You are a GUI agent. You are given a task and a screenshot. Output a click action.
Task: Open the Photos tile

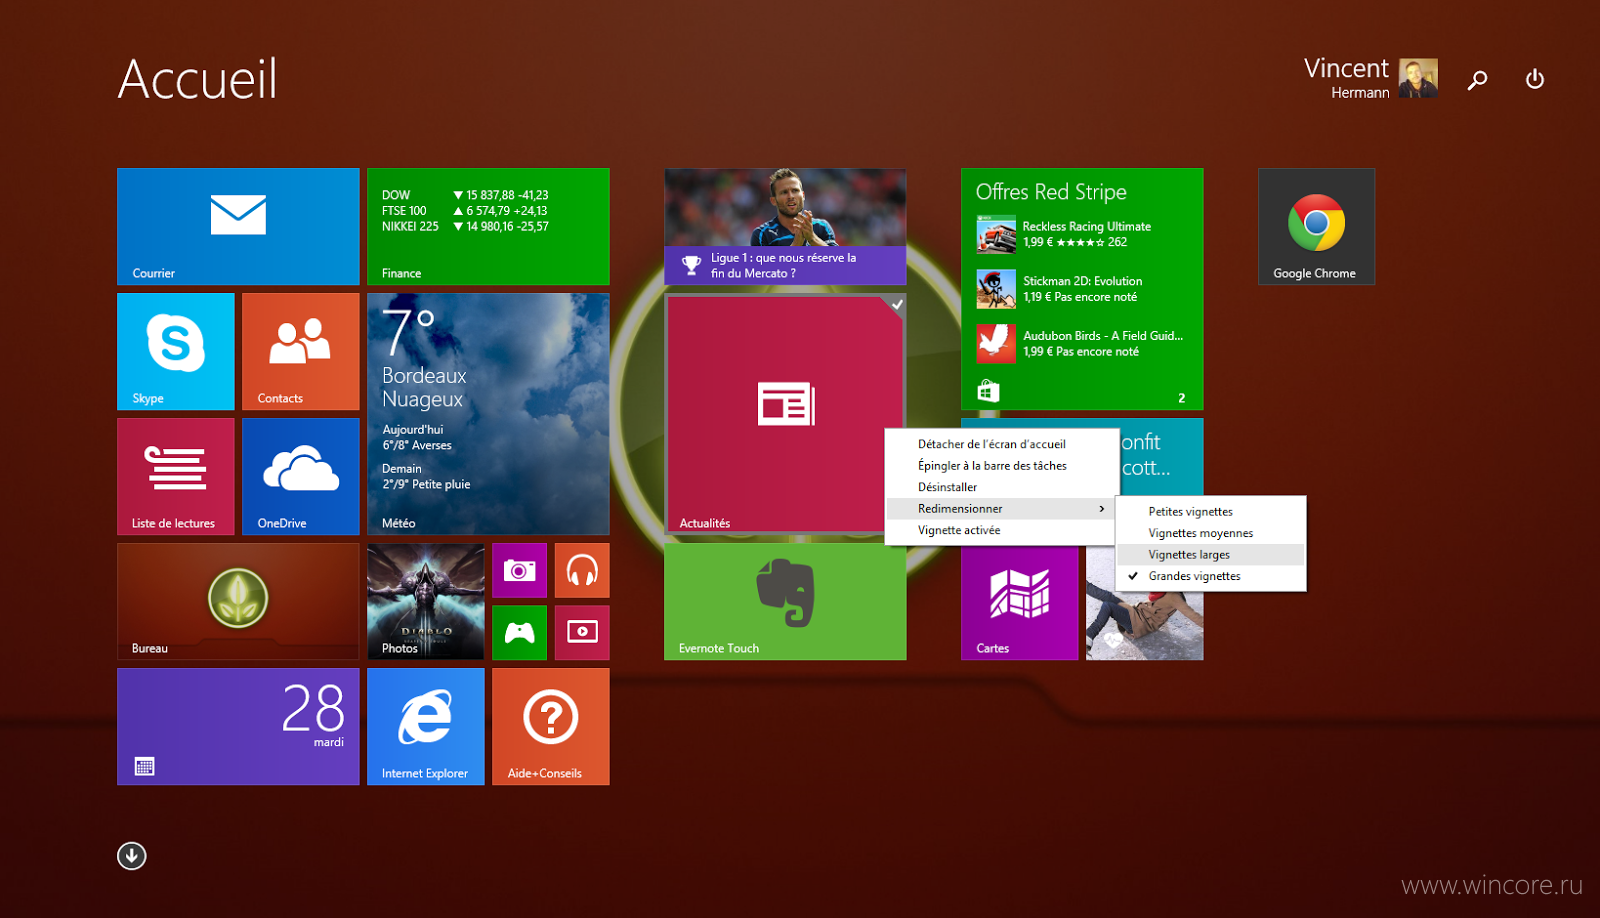(x=426, y=601)
